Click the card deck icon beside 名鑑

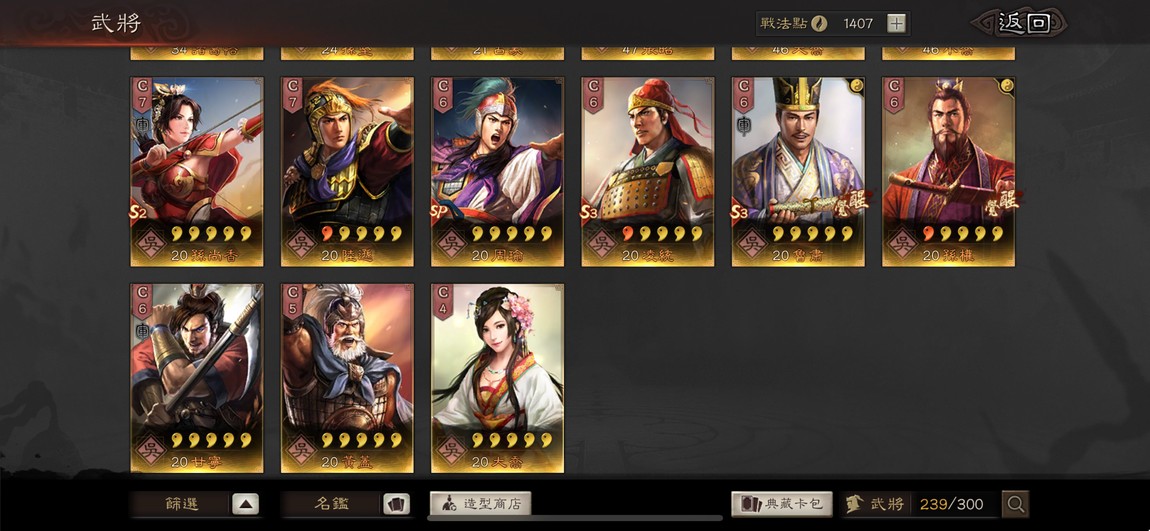pos(396,504)
